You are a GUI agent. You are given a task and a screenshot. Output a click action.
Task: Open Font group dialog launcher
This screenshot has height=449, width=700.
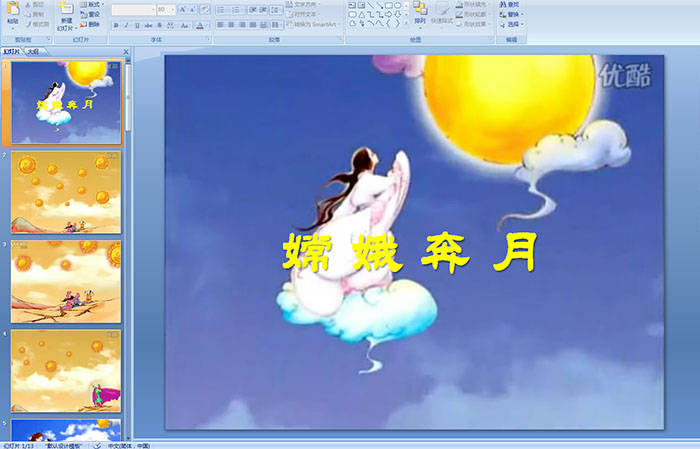tap(208, 39)
